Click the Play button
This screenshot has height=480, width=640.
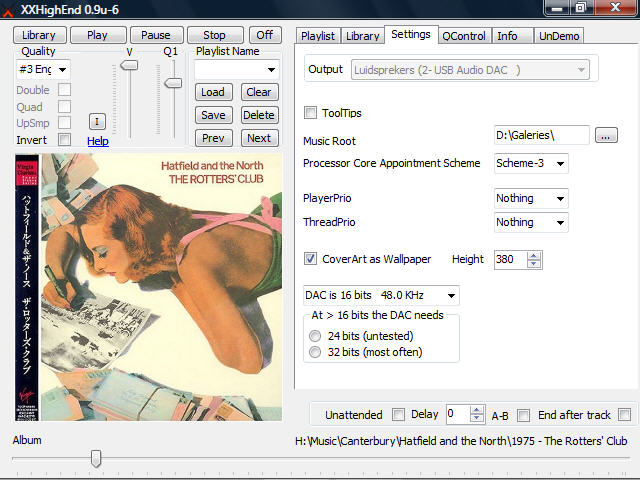(98, 35)
